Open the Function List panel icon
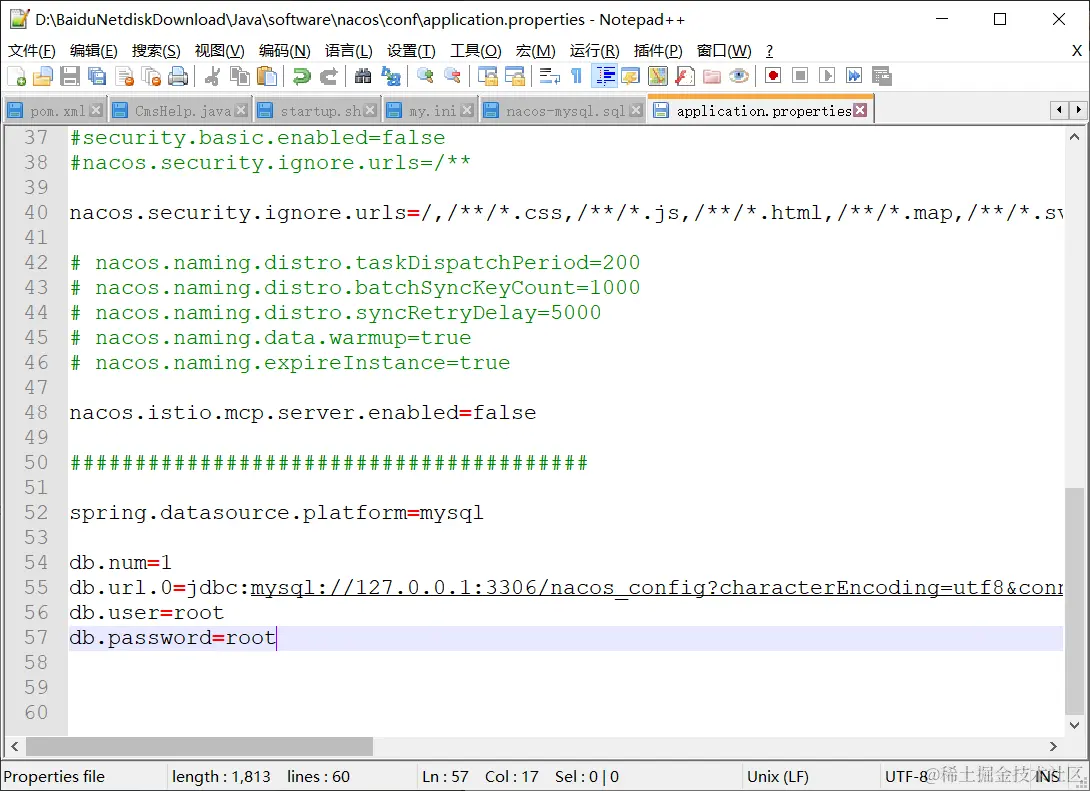 [x=685, y=76]
